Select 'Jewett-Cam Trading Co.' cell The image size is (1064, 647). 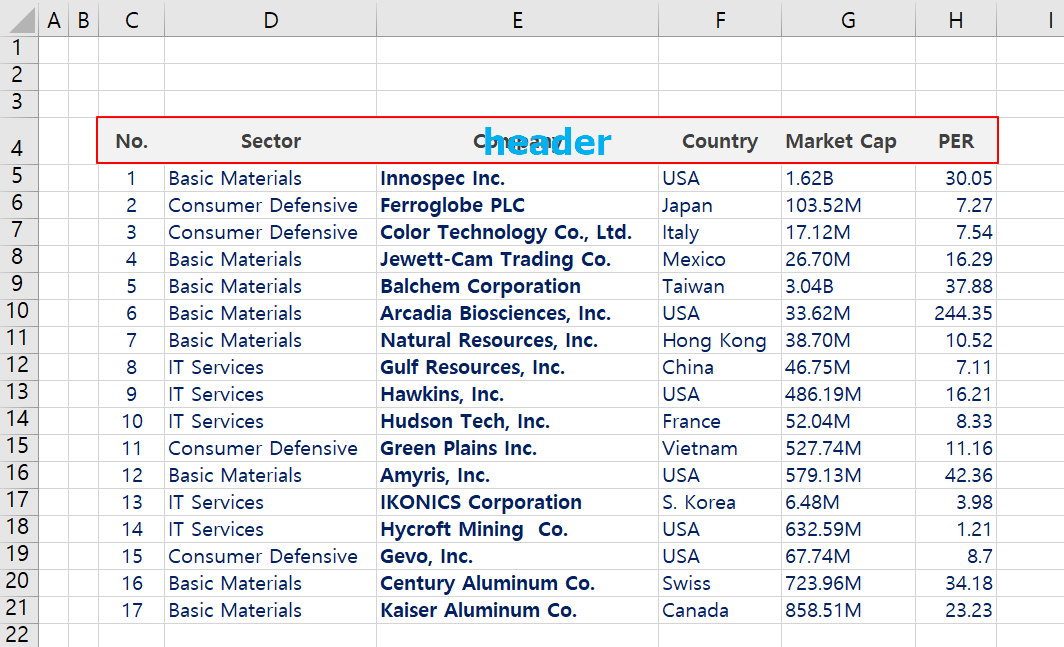[517, 259]
